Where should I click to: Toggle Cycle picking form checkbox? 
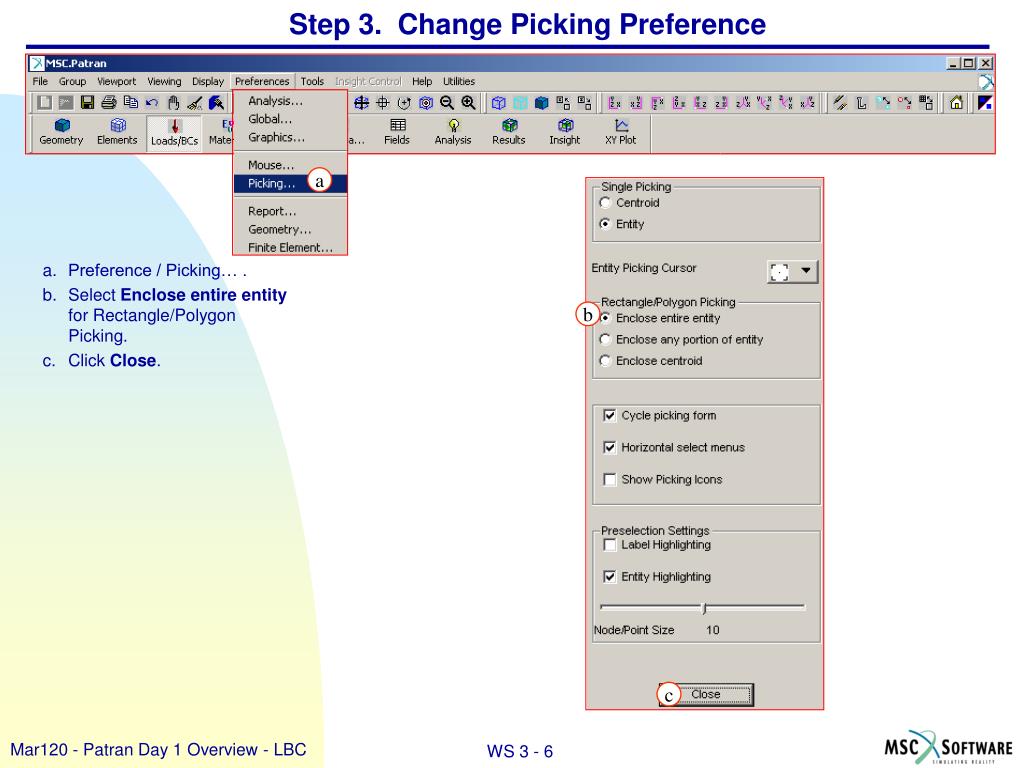[609, 415]
